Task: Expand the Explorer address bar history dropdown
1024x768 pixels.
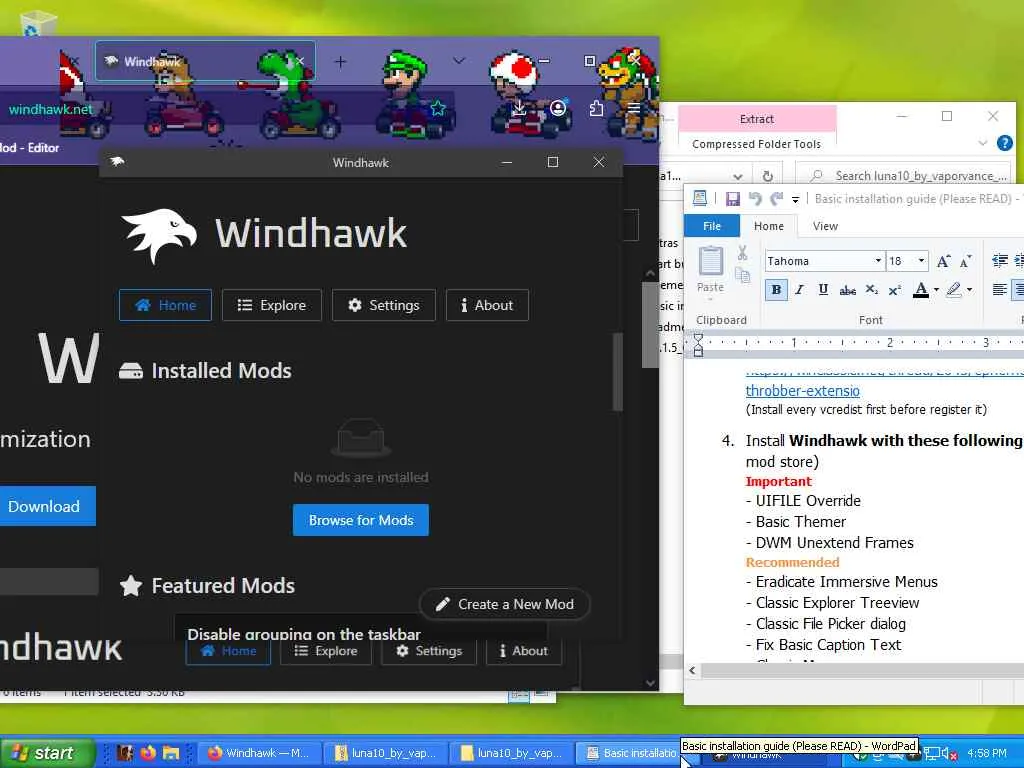Action: point(738,176)
